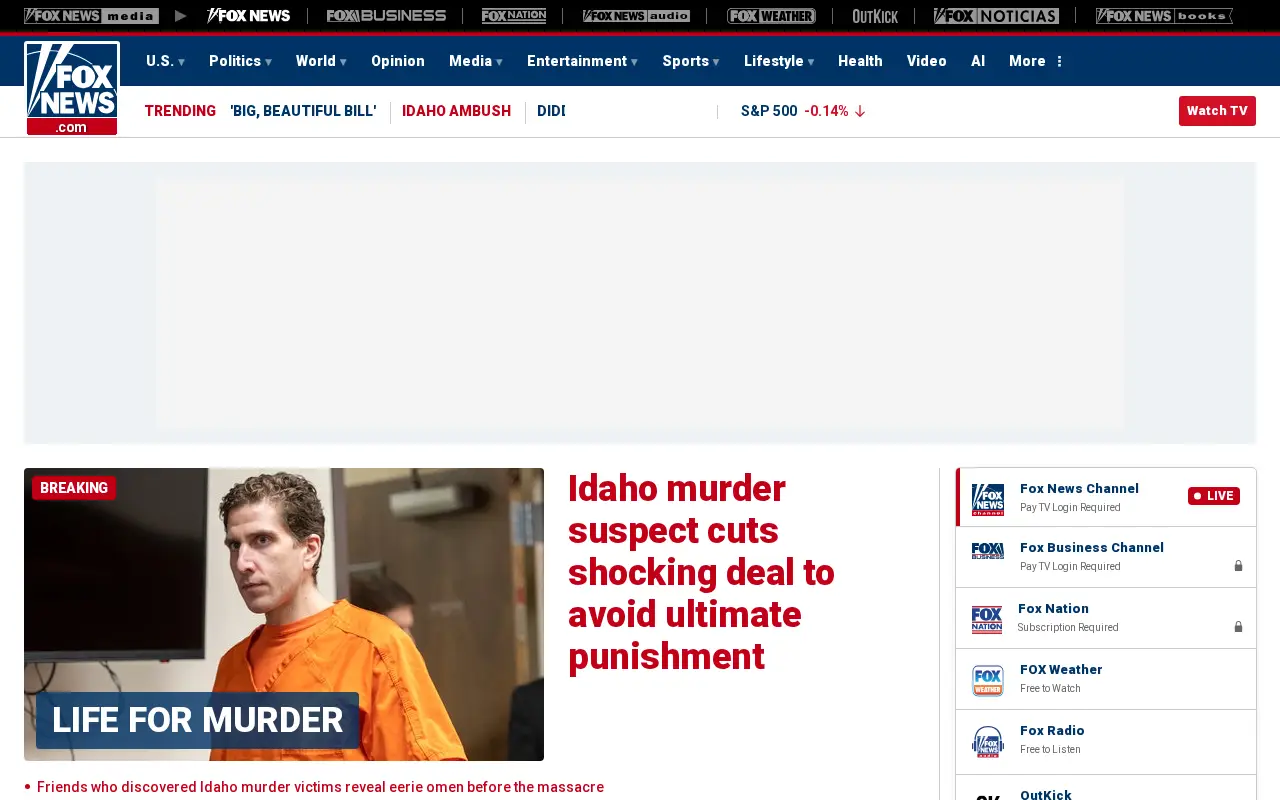Click the Watch TV button
Image resolution: width=1280 pixels, height=800 pixels.
[1217, 111]
